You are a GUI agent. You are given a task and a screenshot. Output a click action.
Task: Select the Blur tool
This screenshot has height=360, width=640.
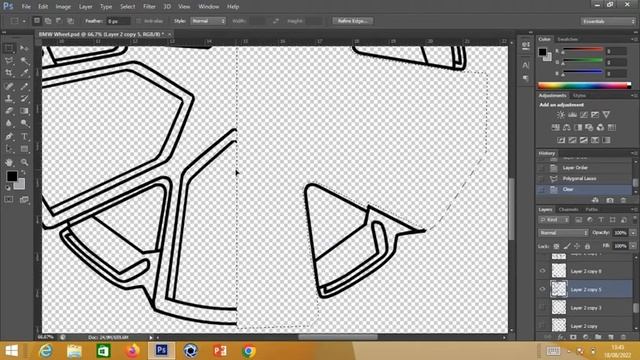9,123
